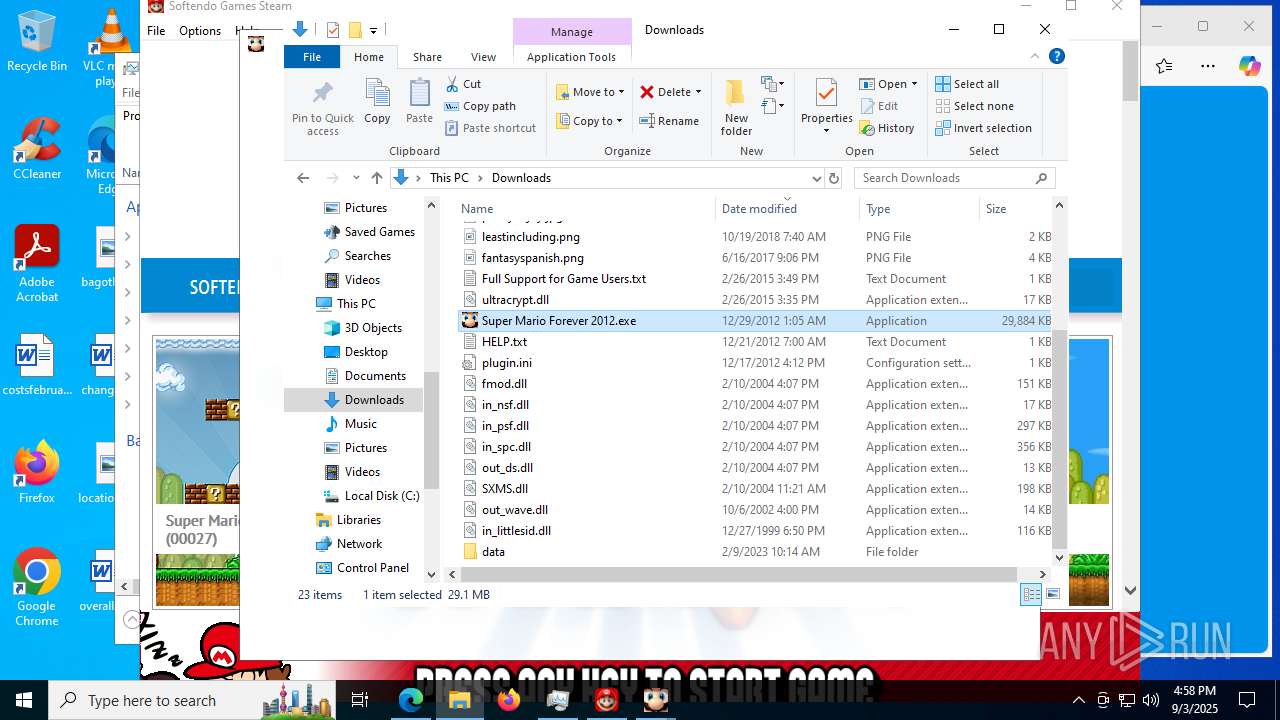Open Firefox desktop shortcut
Image resolution: width=1280 pixels, height=720 pixels.
(37, 473)
